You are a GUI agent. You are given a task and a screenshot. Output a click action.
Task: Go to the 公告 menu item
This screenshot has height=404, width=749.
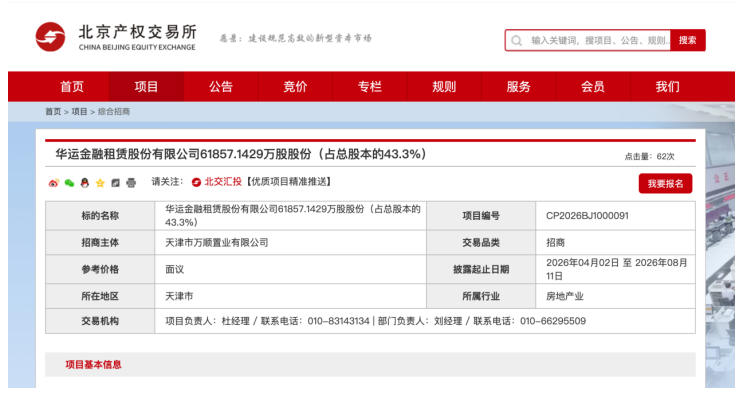[221, 87]
